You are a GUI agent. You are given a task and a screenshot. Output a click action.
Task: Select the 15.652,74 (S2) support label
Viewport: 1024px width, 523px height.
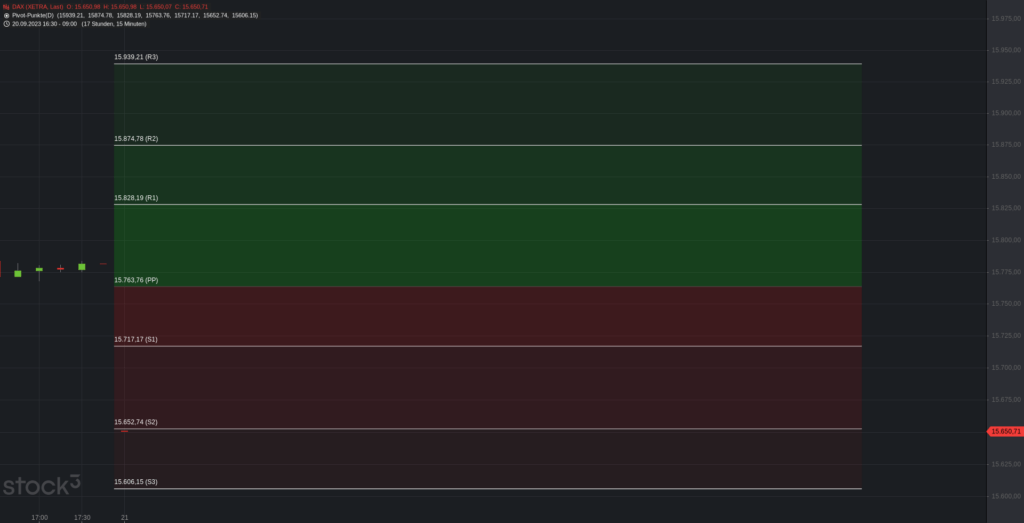click(136, 422)
